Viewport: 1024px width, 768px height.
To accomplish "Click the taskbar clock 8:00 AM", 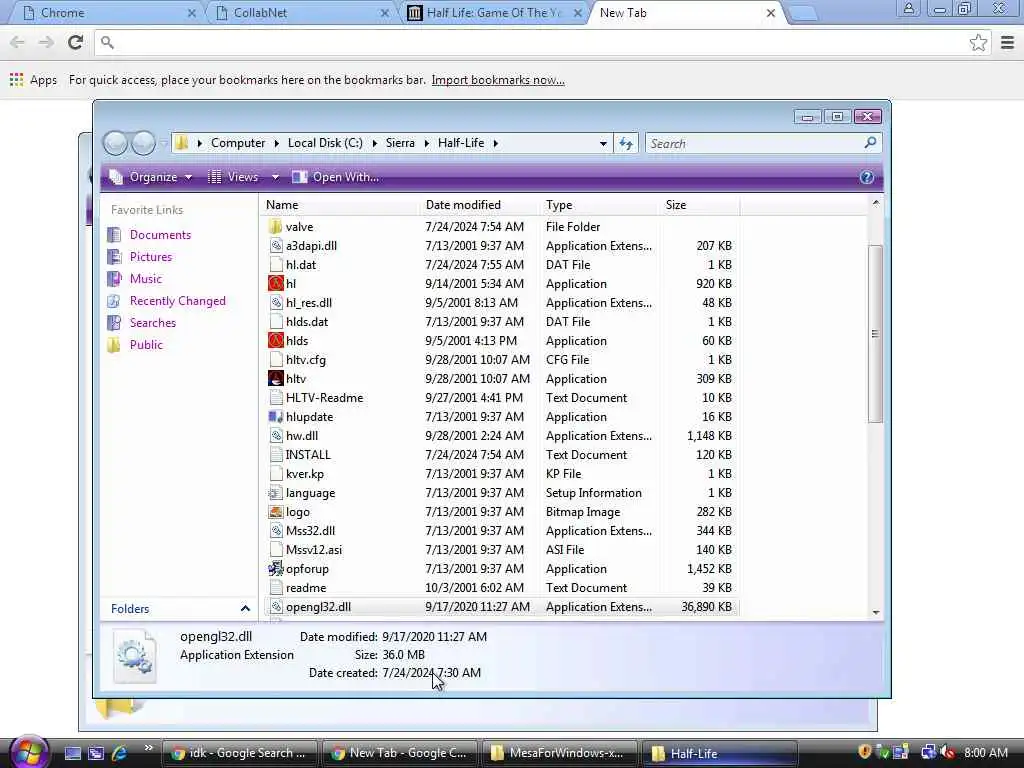I will (x=985, y=753).
